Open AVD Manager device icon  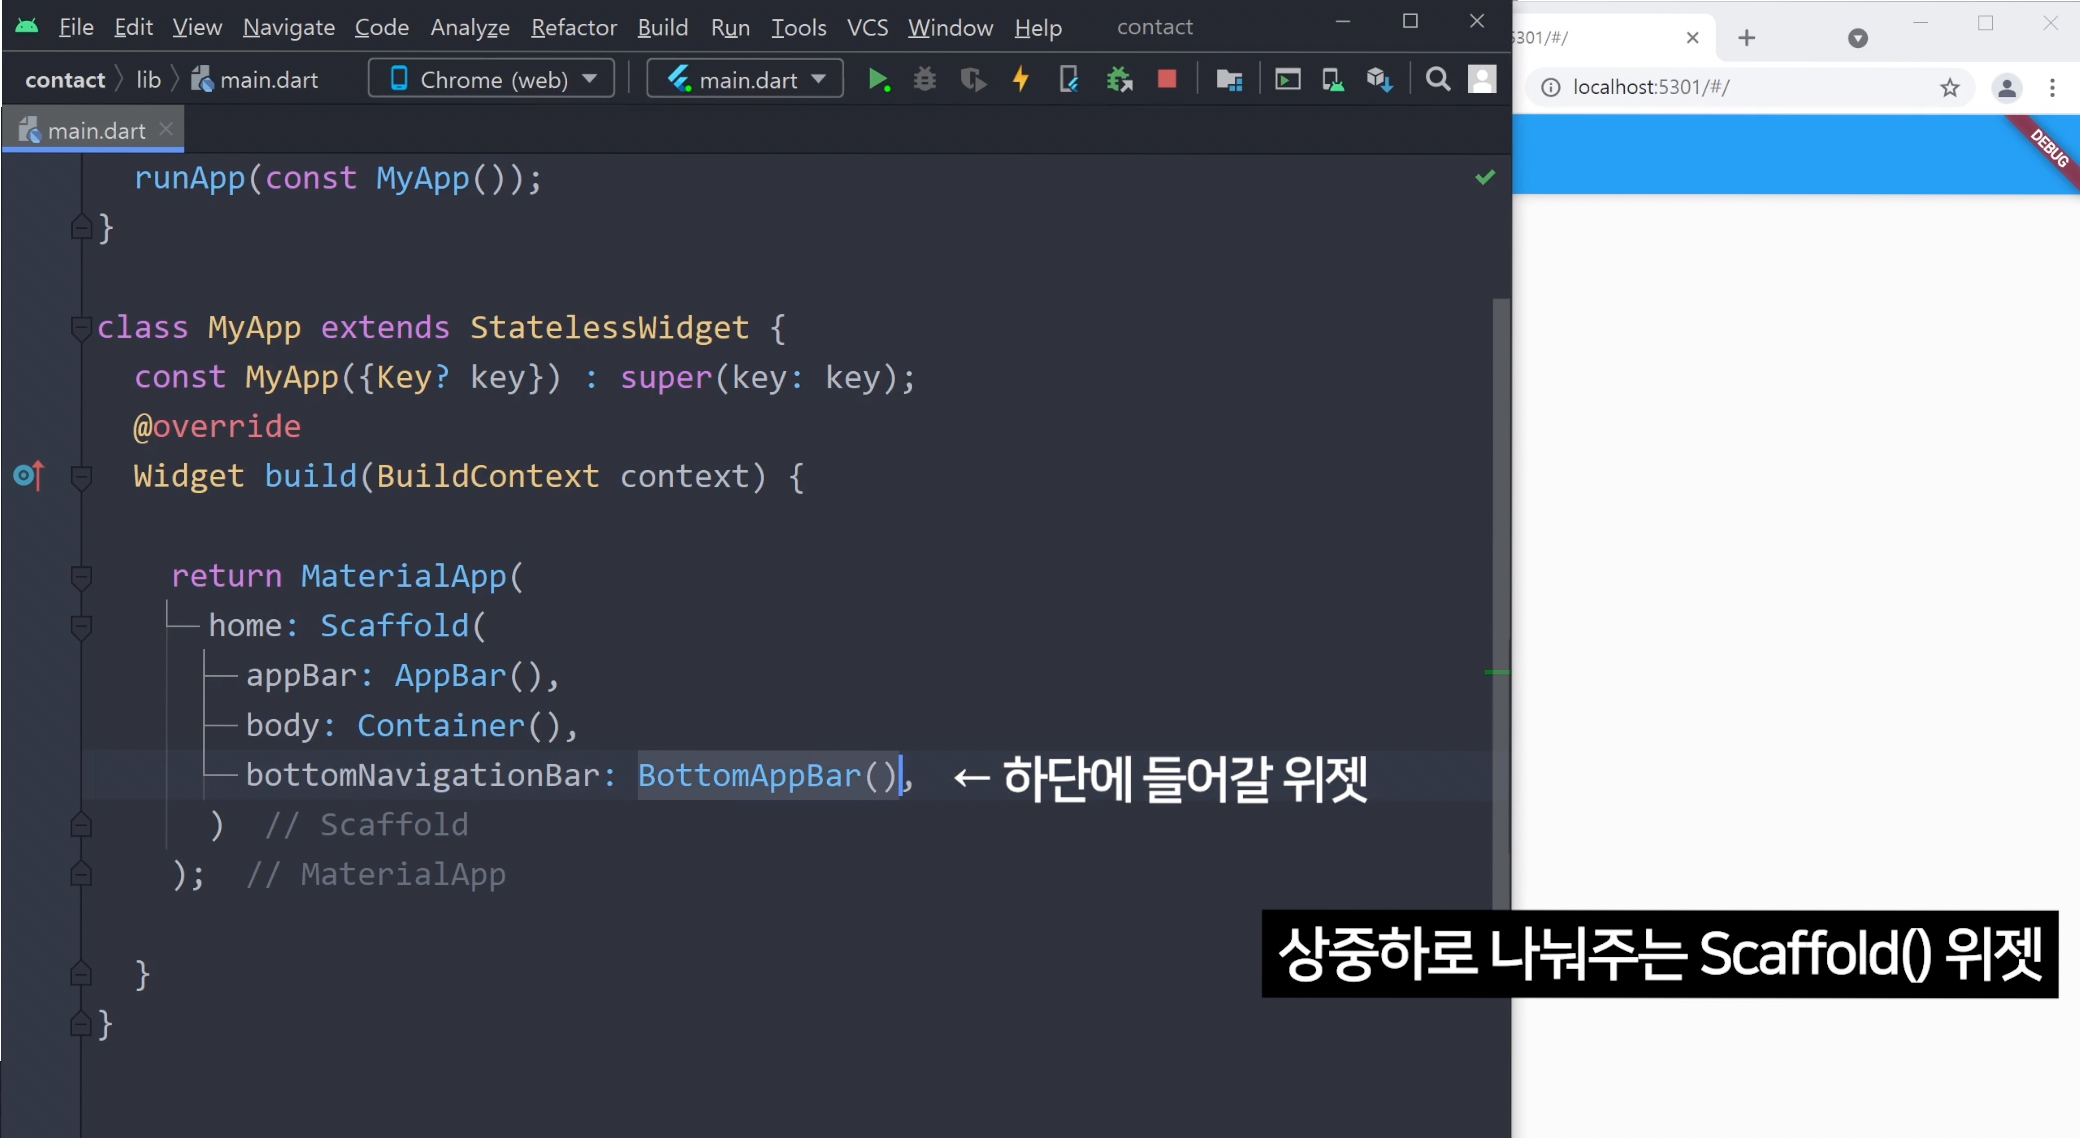pyautogui.click(x=1332, y=80)
